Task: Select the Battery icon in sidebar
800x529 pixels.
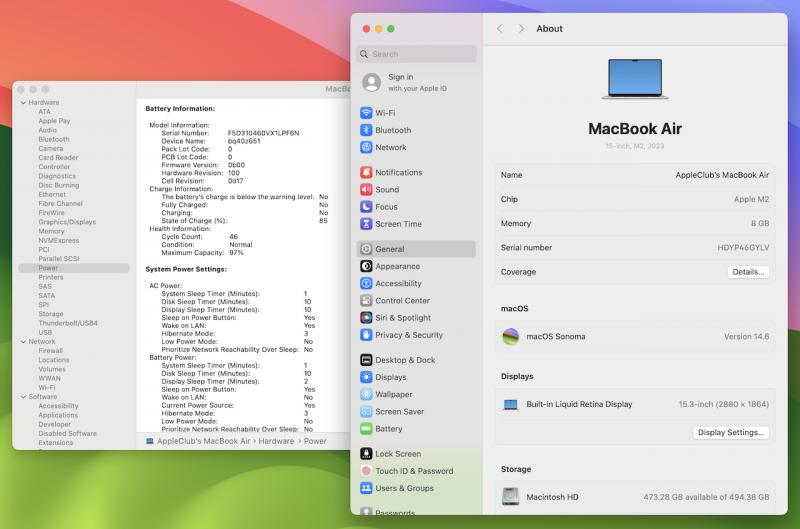Action: click(x=366, y=429)
